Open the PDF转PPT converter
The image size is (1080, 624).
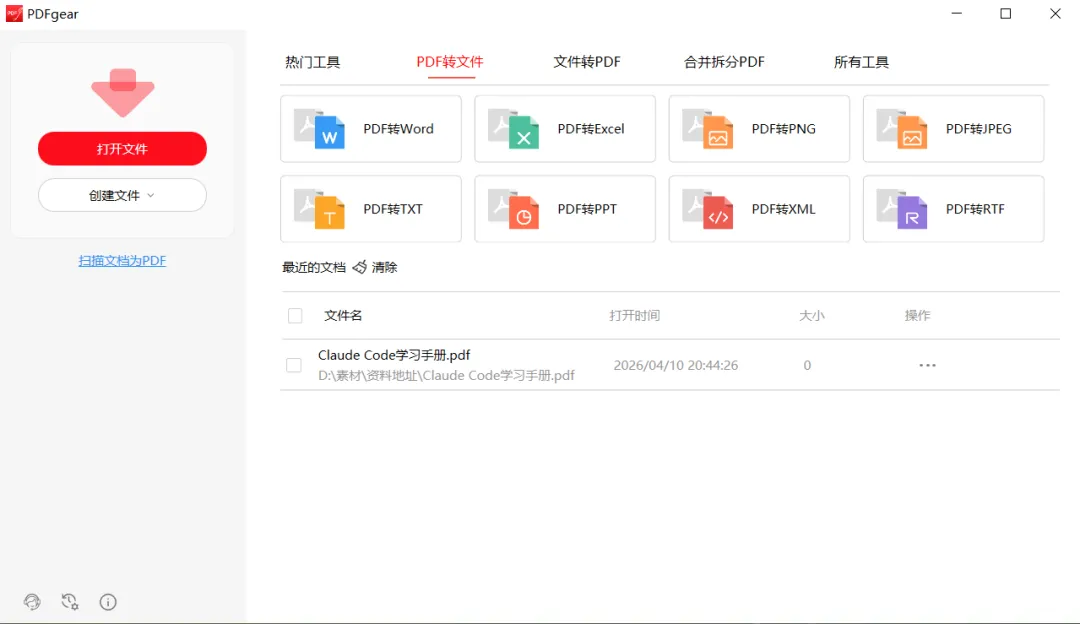pyautogui.click(x=565, y=209)
